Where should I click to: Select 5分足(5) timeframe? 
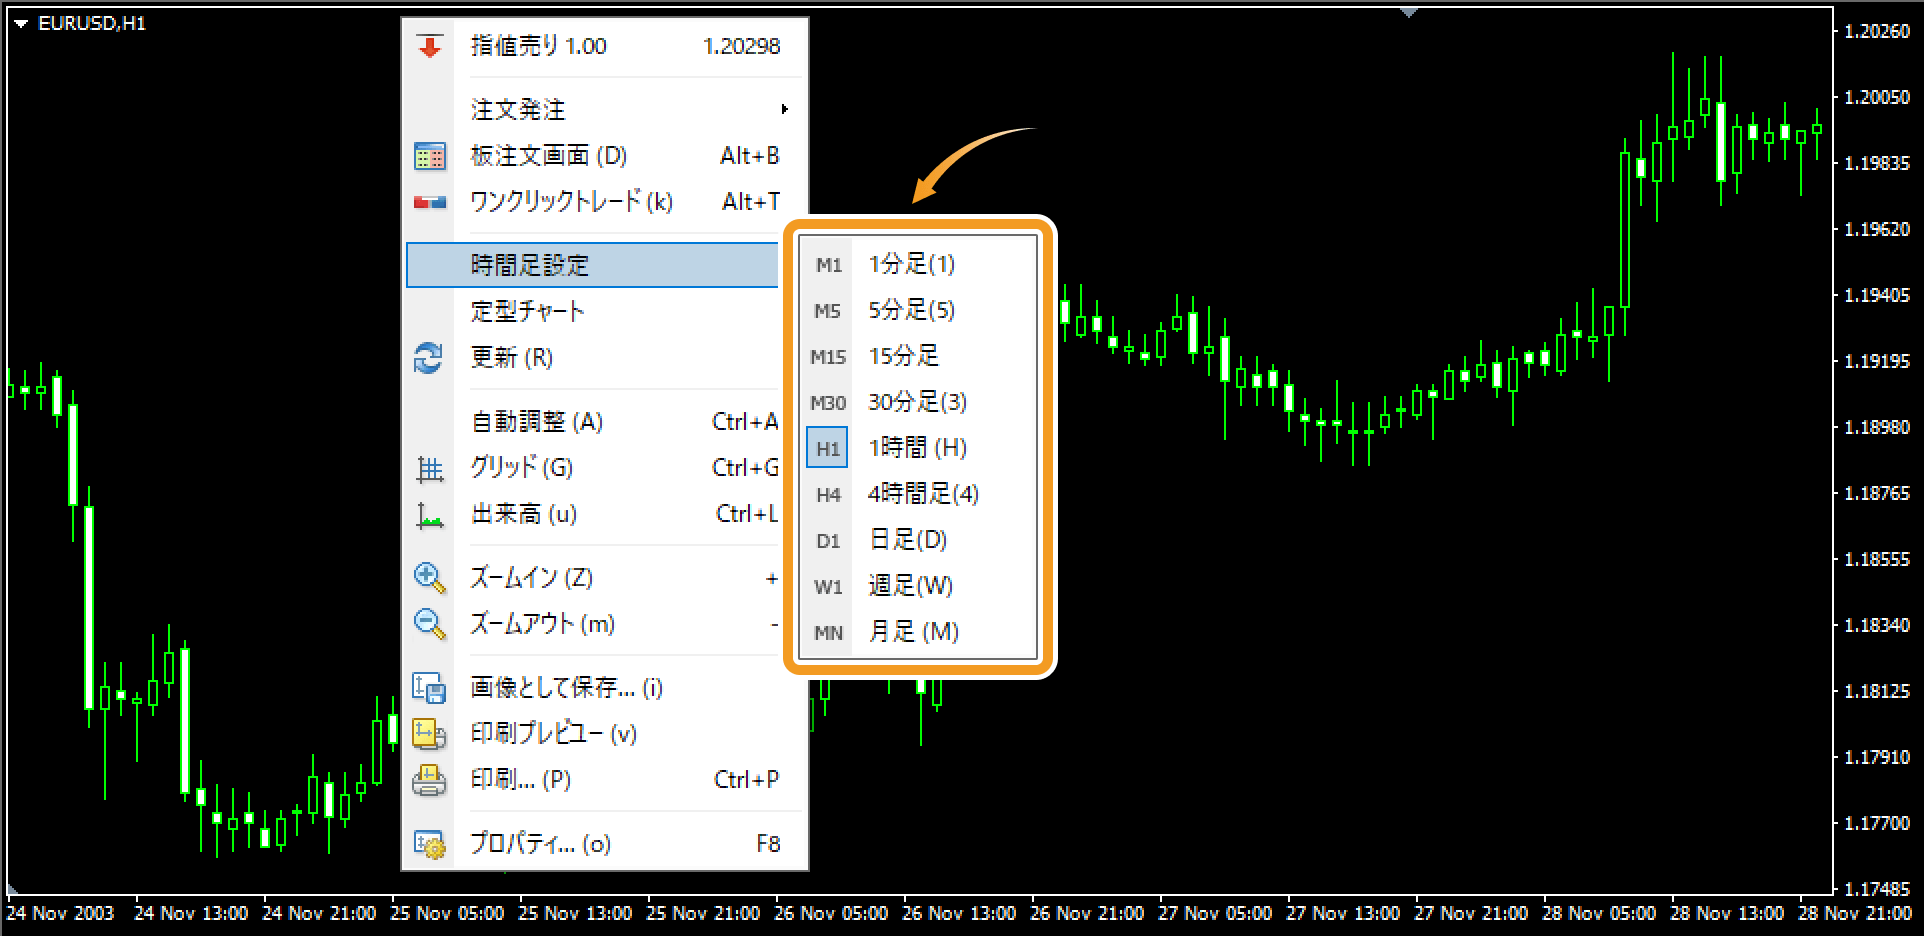tap(918, 311)
